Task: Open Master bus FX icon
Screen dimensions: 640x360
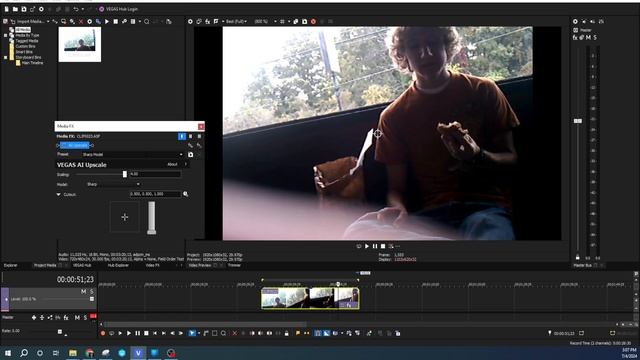Action: [x=575, y=38]
